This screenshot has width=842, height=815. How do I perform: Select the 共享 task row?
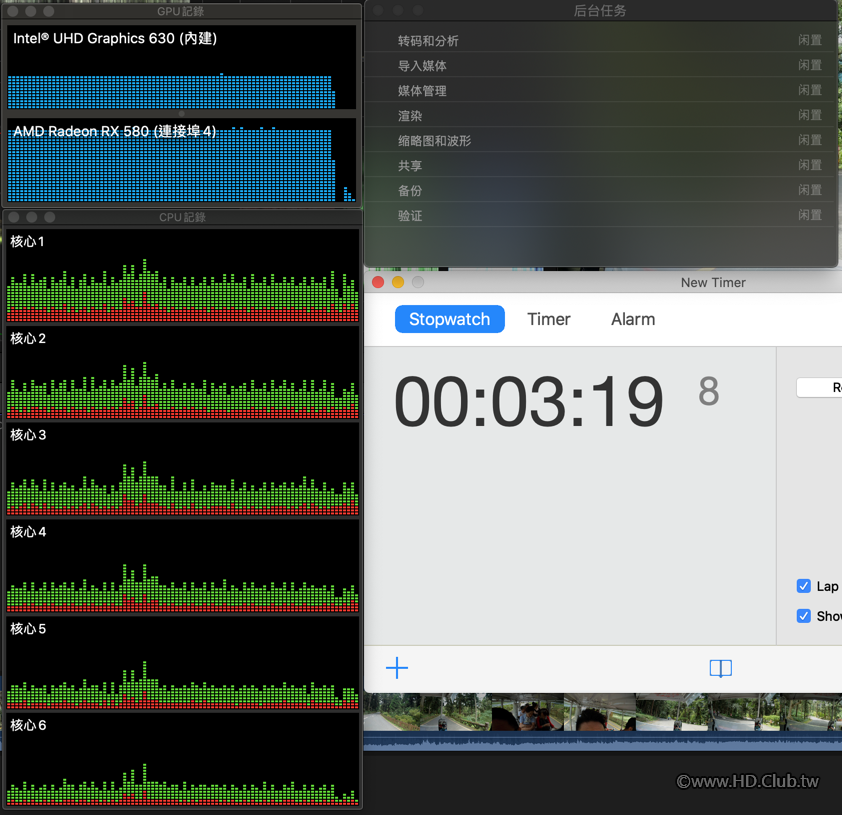(600, 165)
